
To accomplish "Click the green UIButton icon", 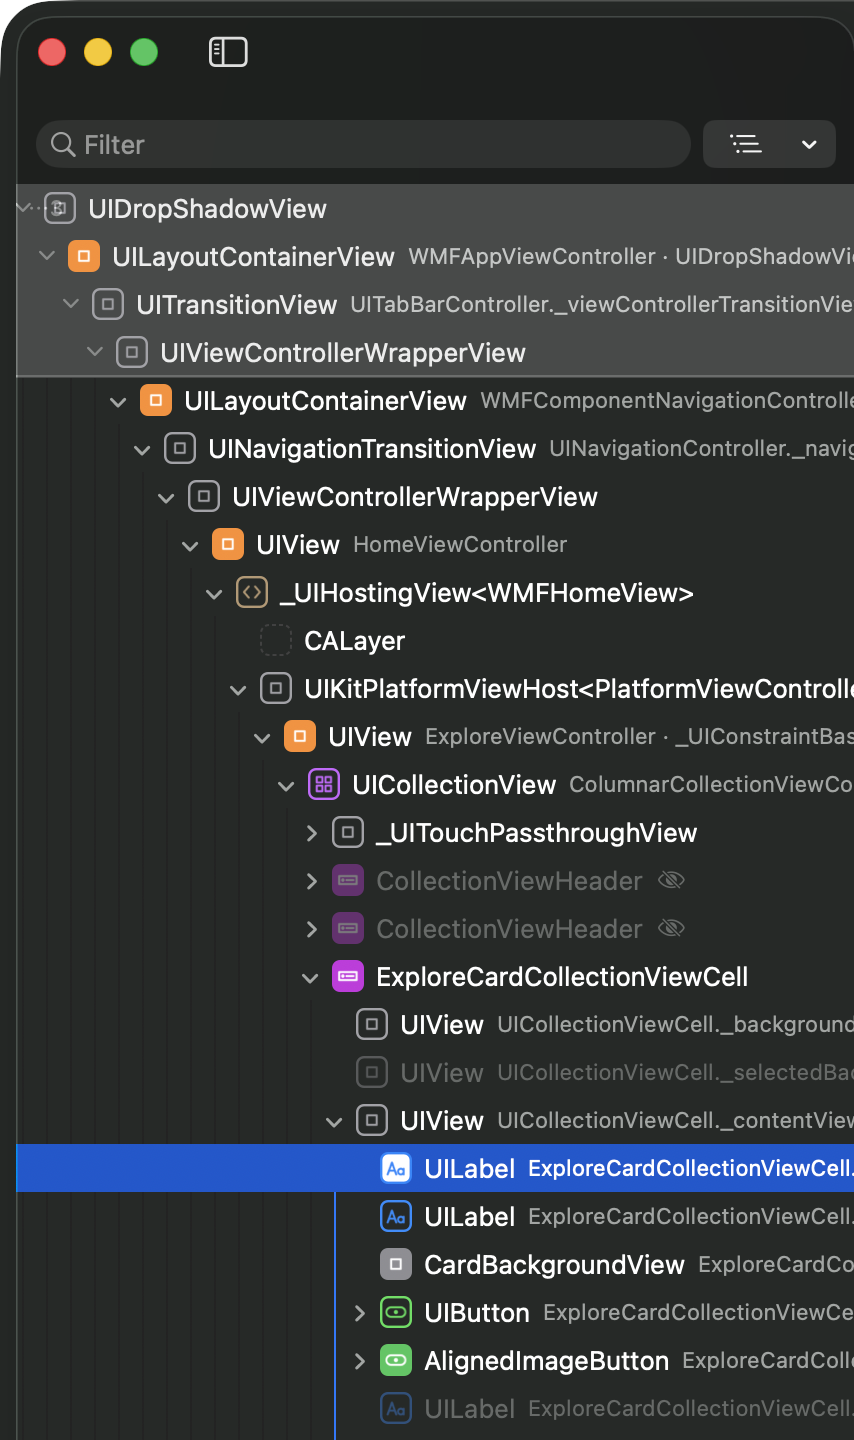I will [x=396, y=1312].
